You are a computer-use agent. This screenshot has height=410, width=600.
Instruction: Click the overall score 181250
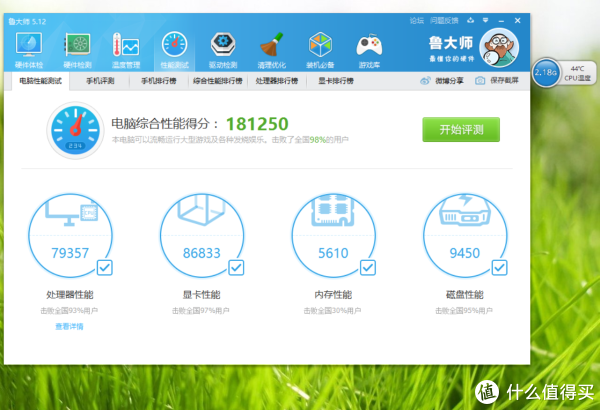[257, 124]
